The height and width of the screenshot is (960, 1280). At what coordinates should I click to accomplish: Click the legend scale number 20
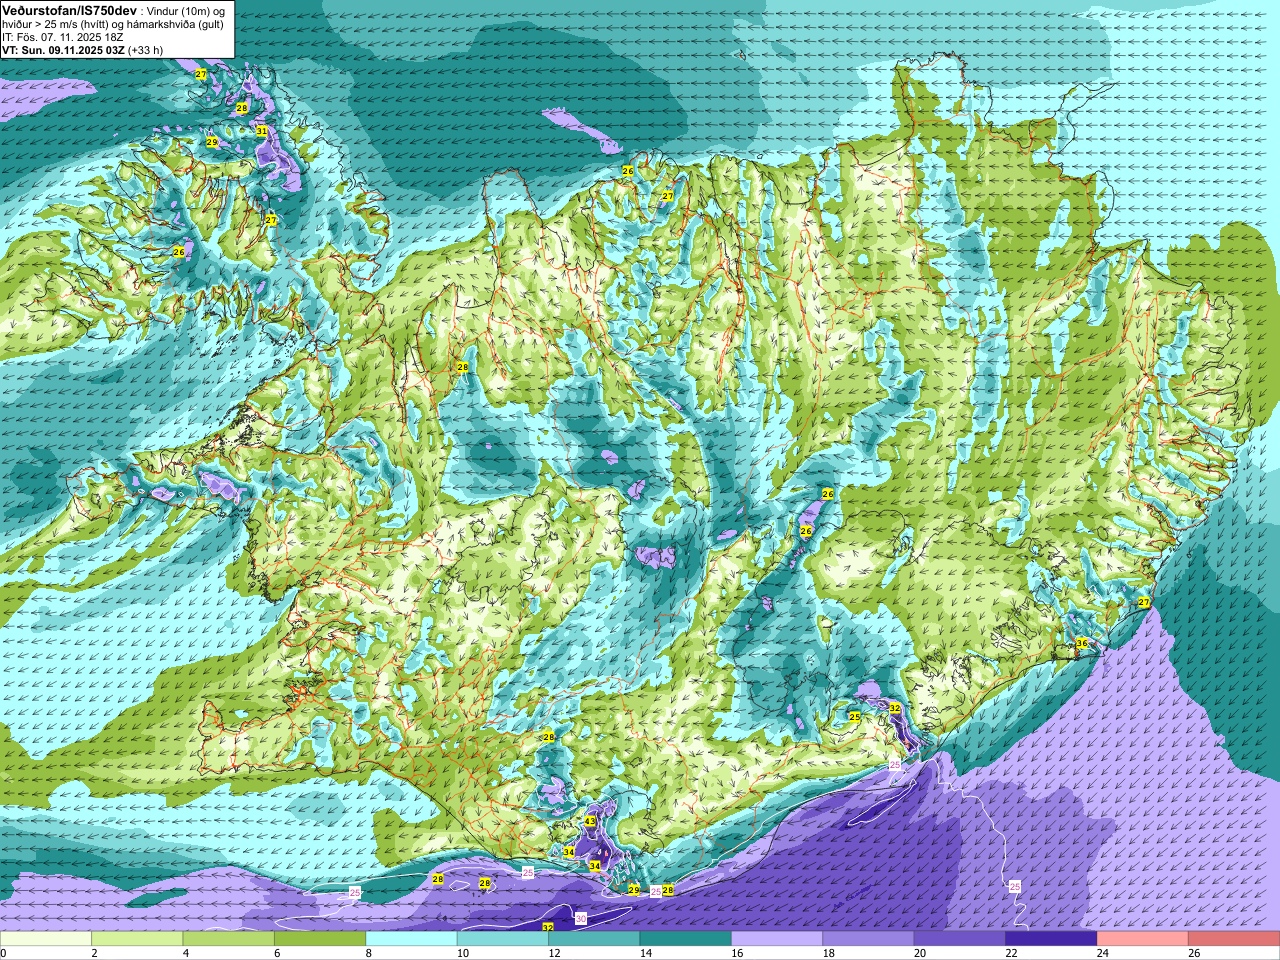(920, 953)
